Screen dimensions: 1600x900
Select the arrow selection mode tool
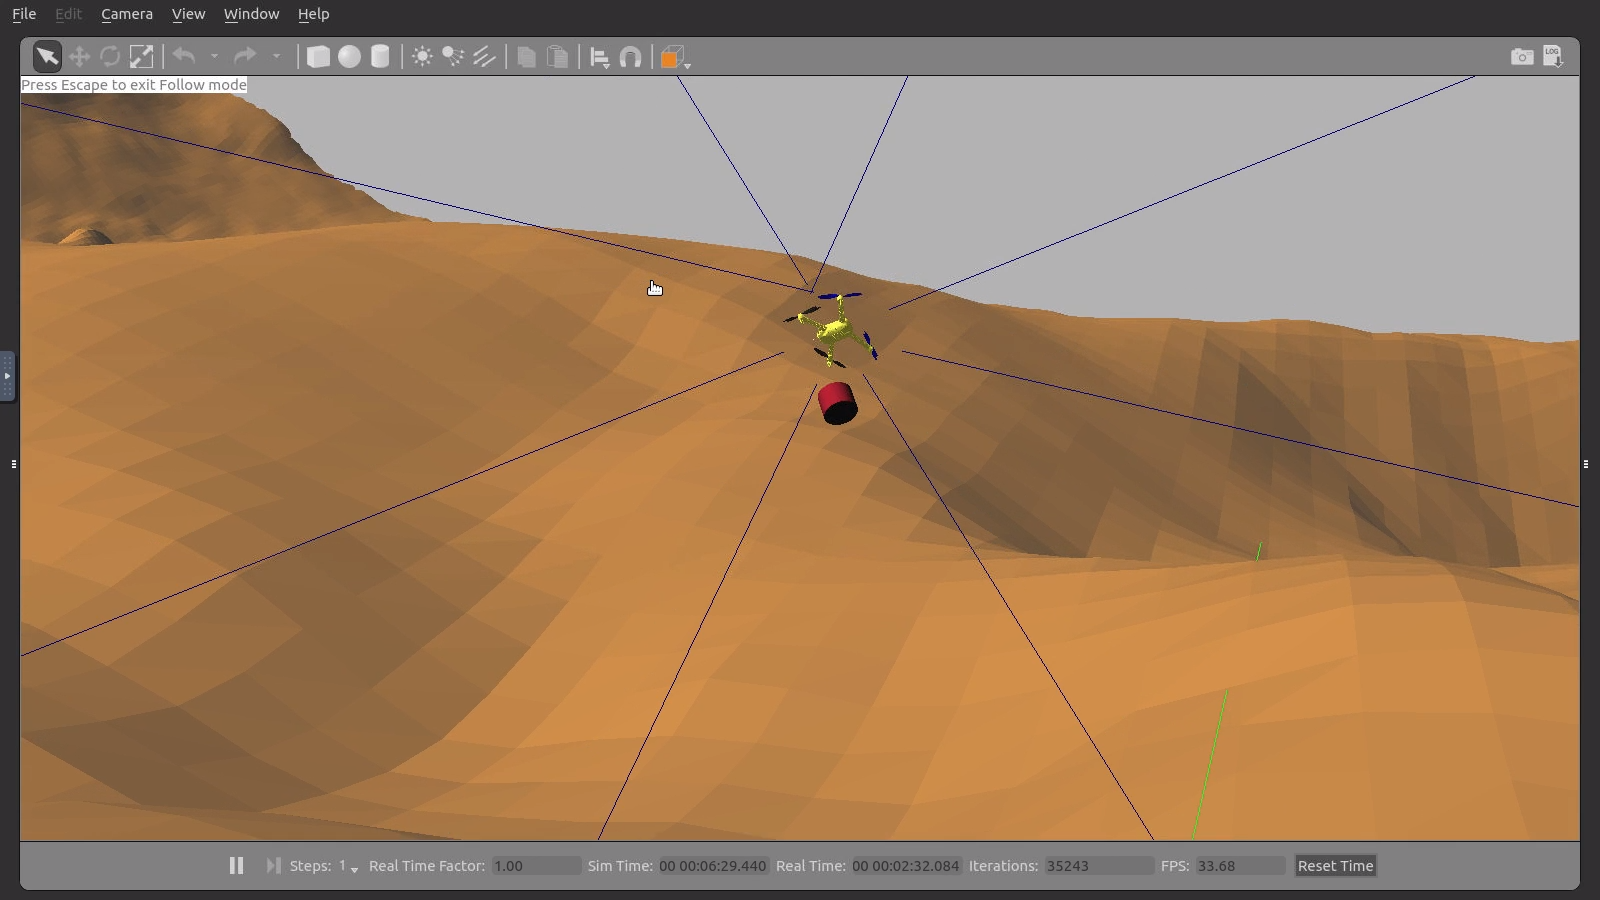click(47, 57)
